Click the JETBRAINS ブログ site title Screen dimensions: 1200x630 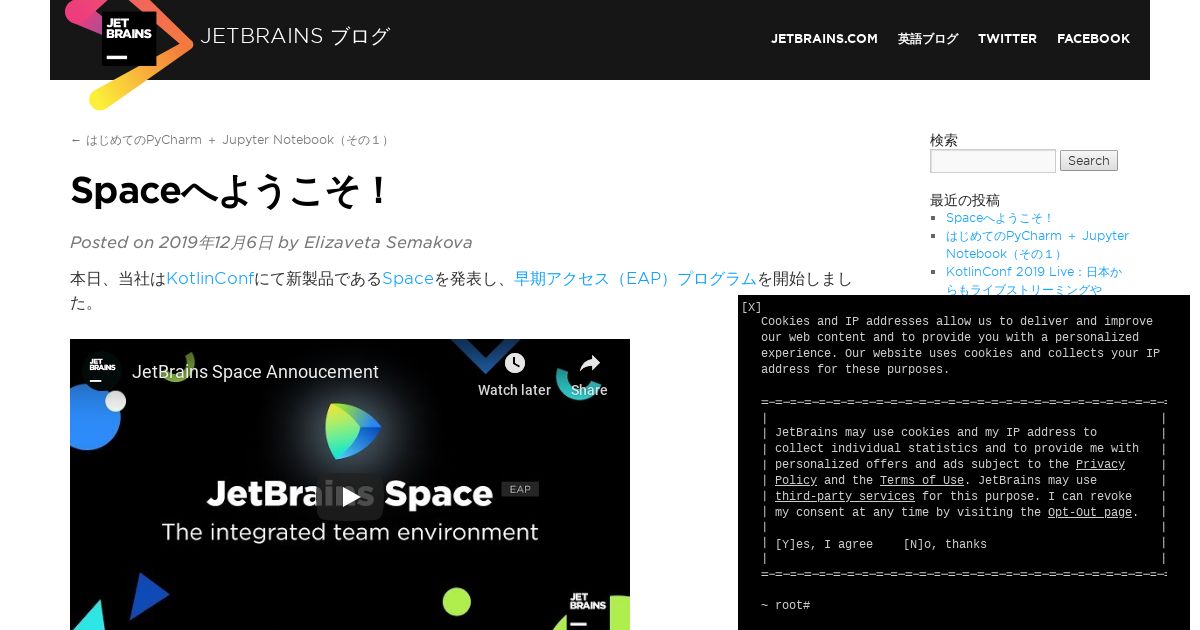click(295, 37)
